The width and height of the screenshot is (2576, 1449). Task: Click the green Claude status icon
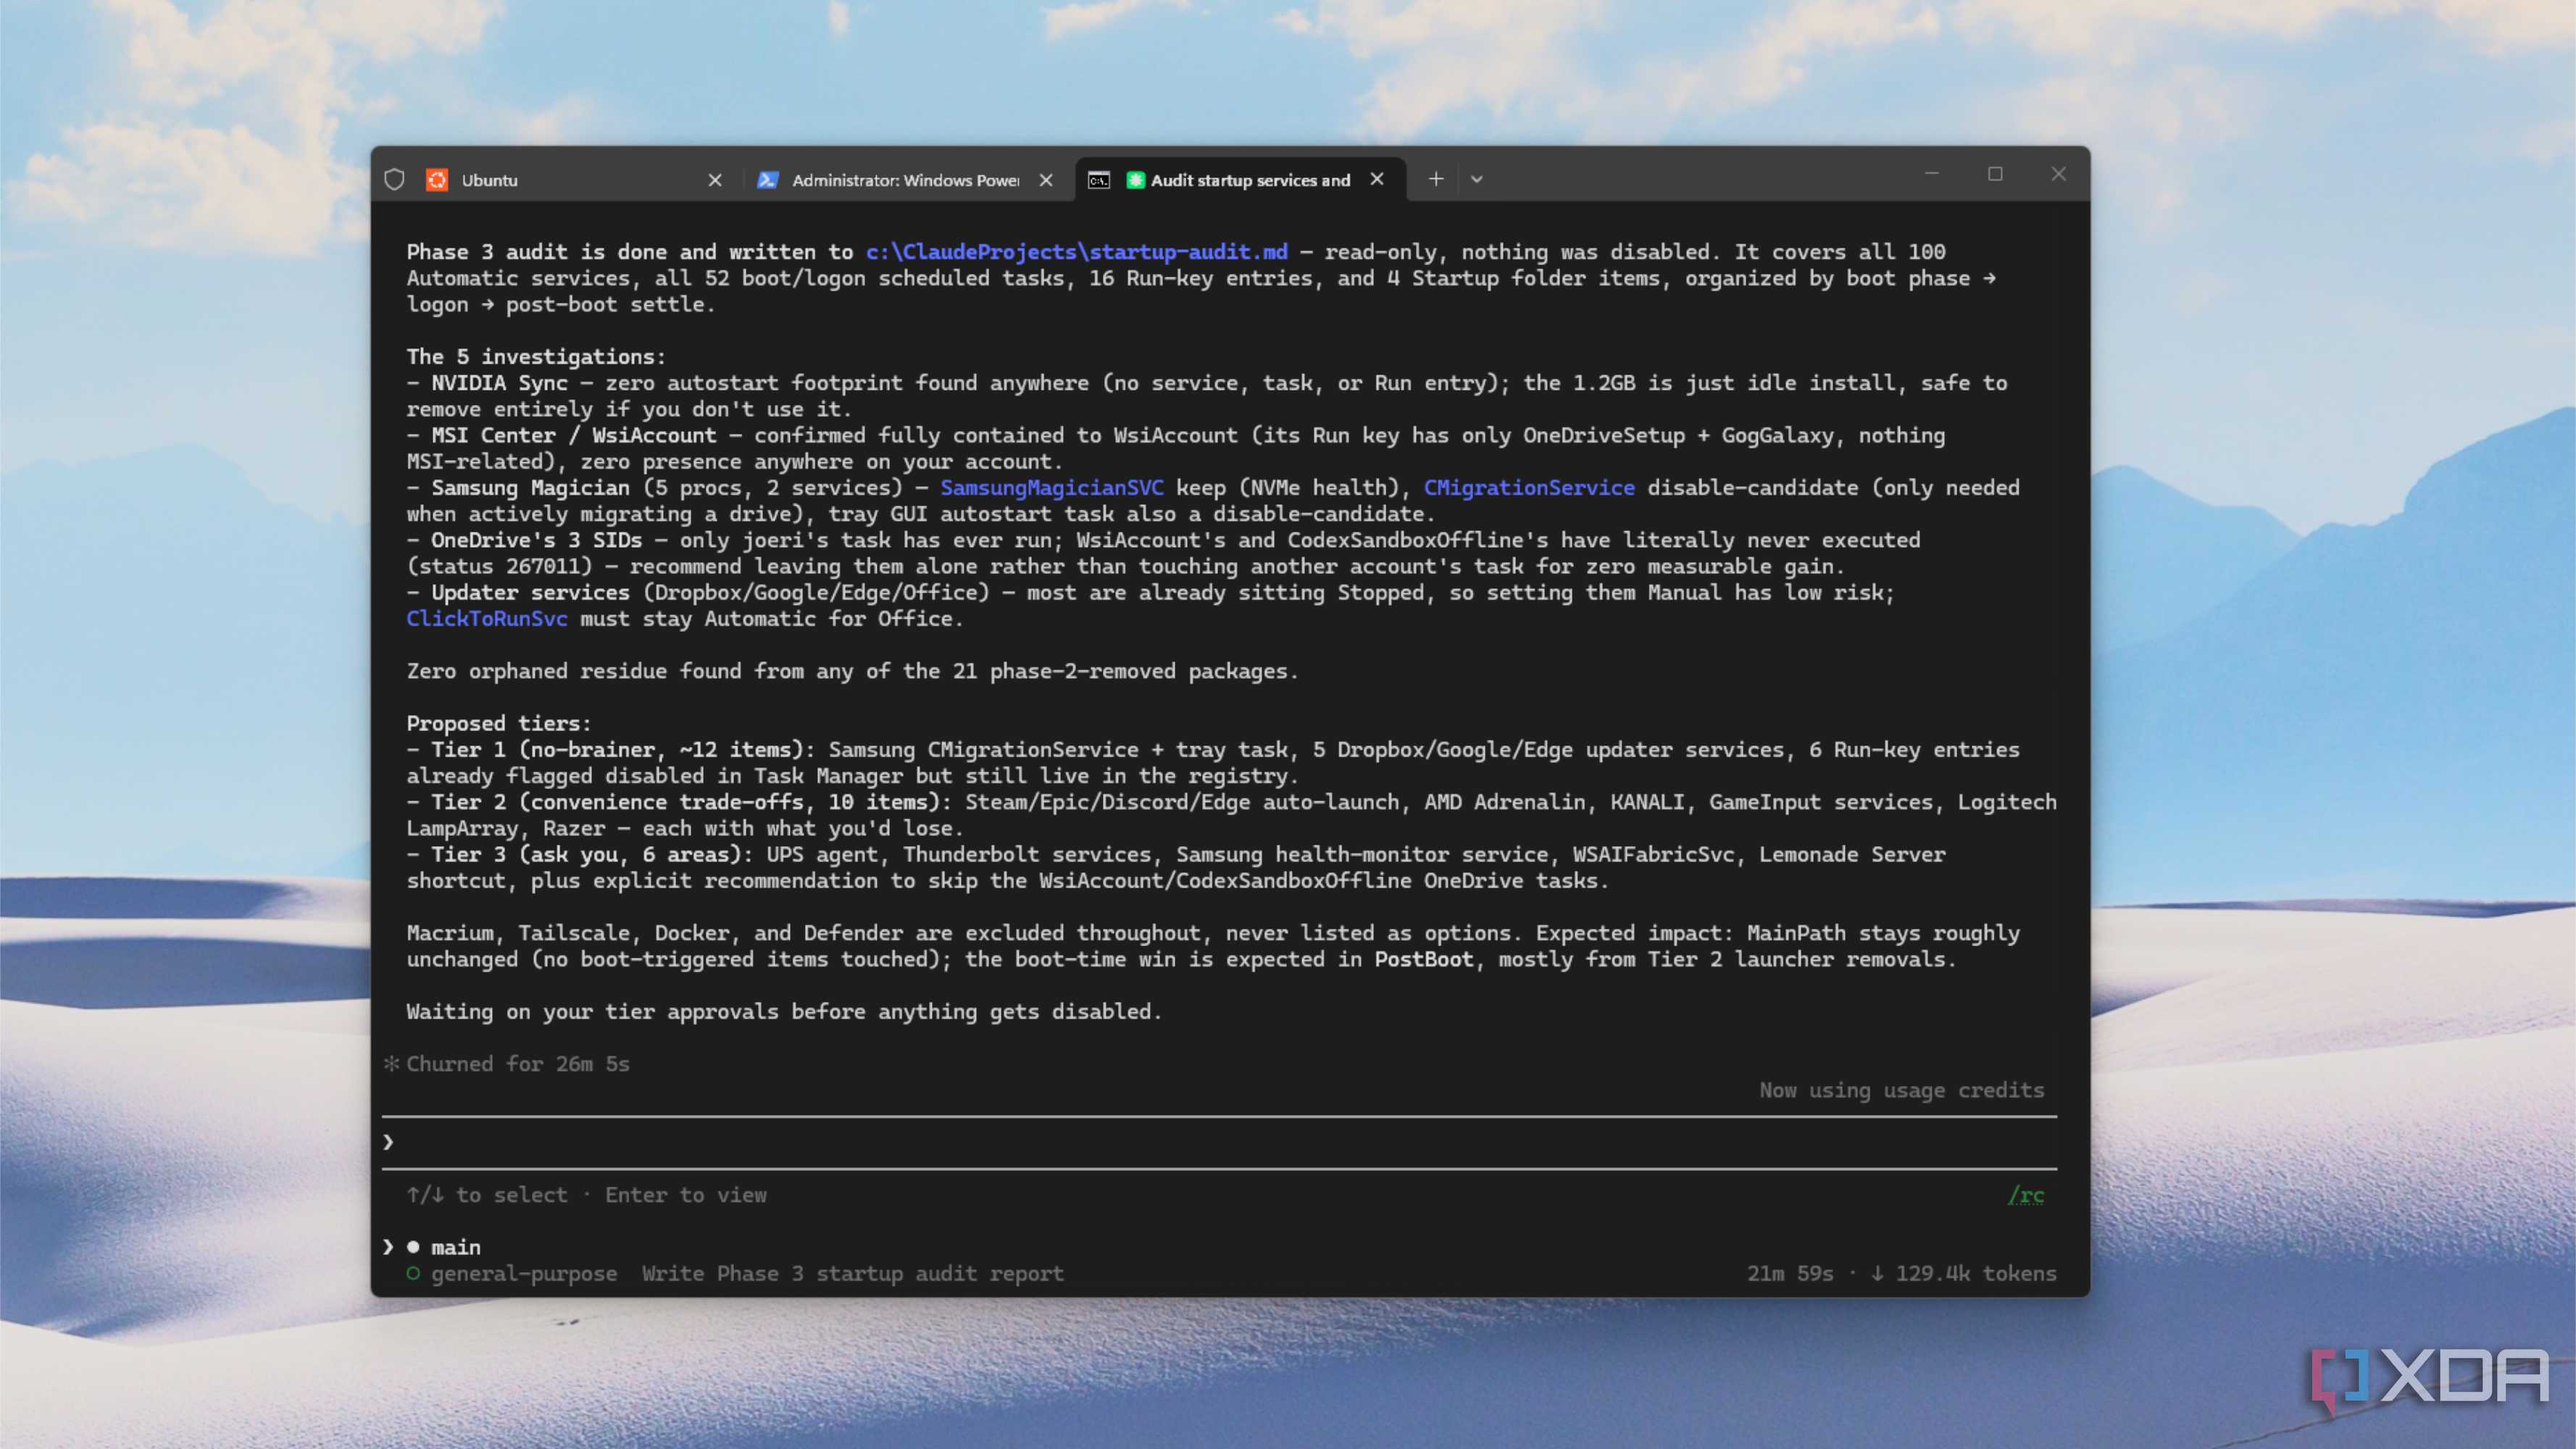[1135, 180]
